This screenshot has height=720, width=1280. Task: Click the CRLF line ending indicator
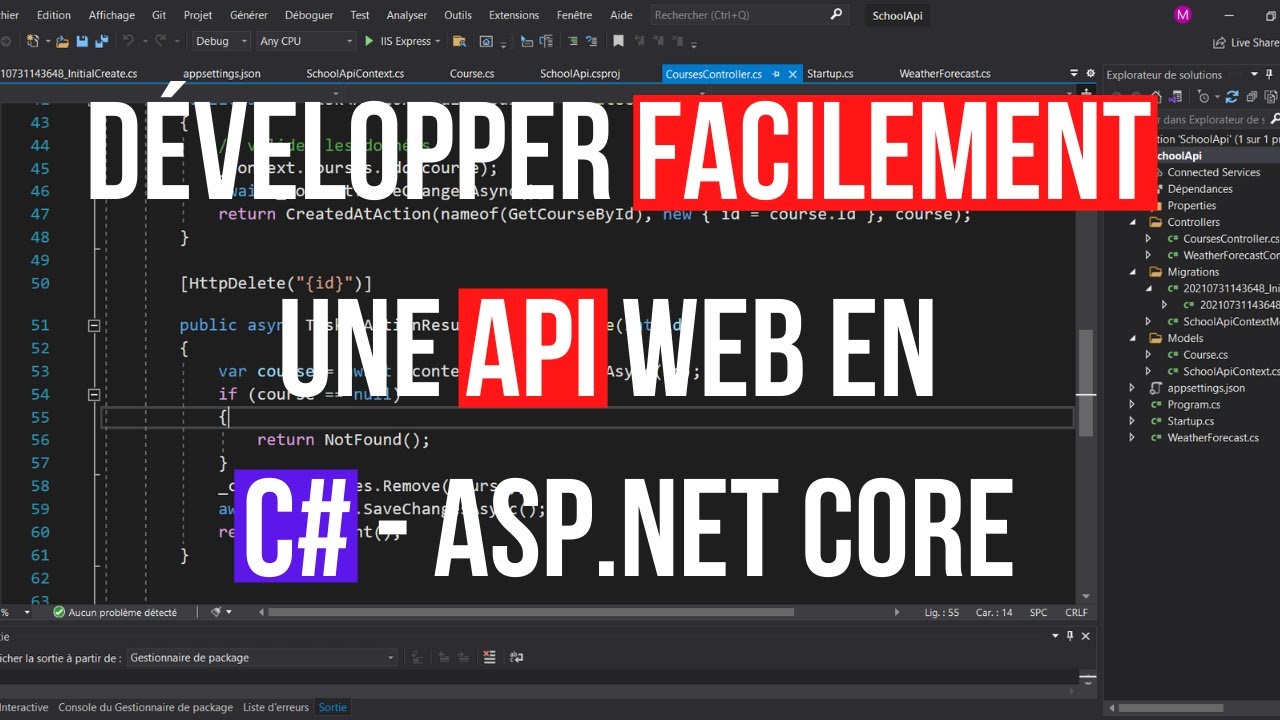pyautogui.click(x=1076, y=612)
